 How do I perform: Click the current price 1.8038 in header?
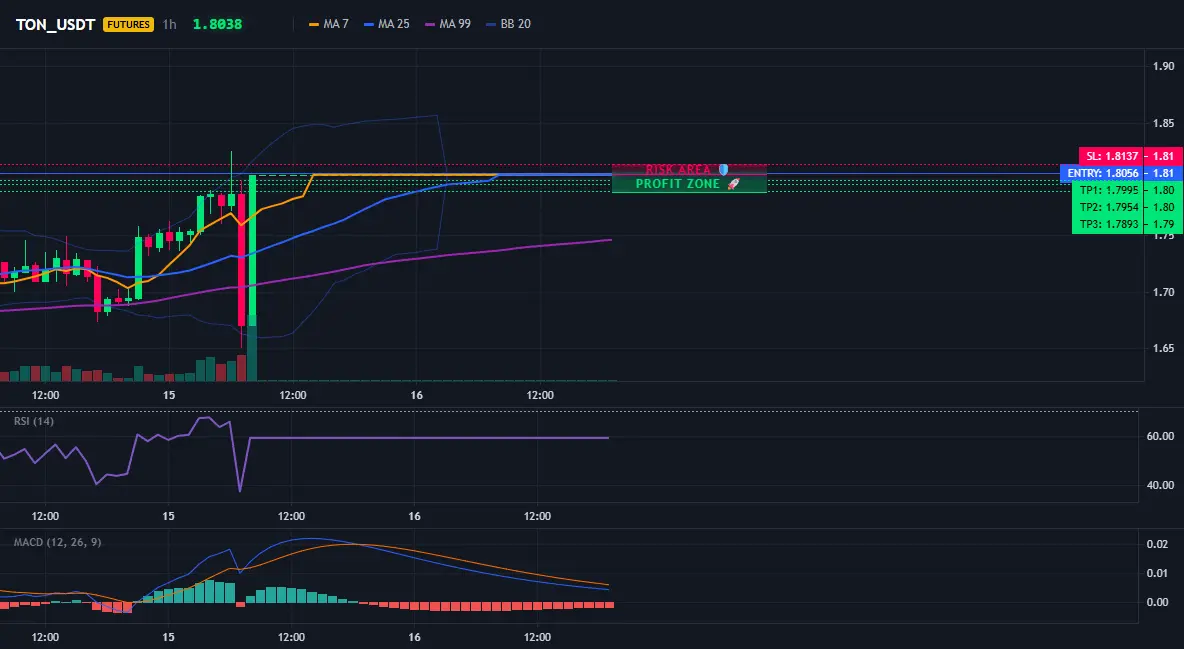pyautogui.click(x=217, y=24)
